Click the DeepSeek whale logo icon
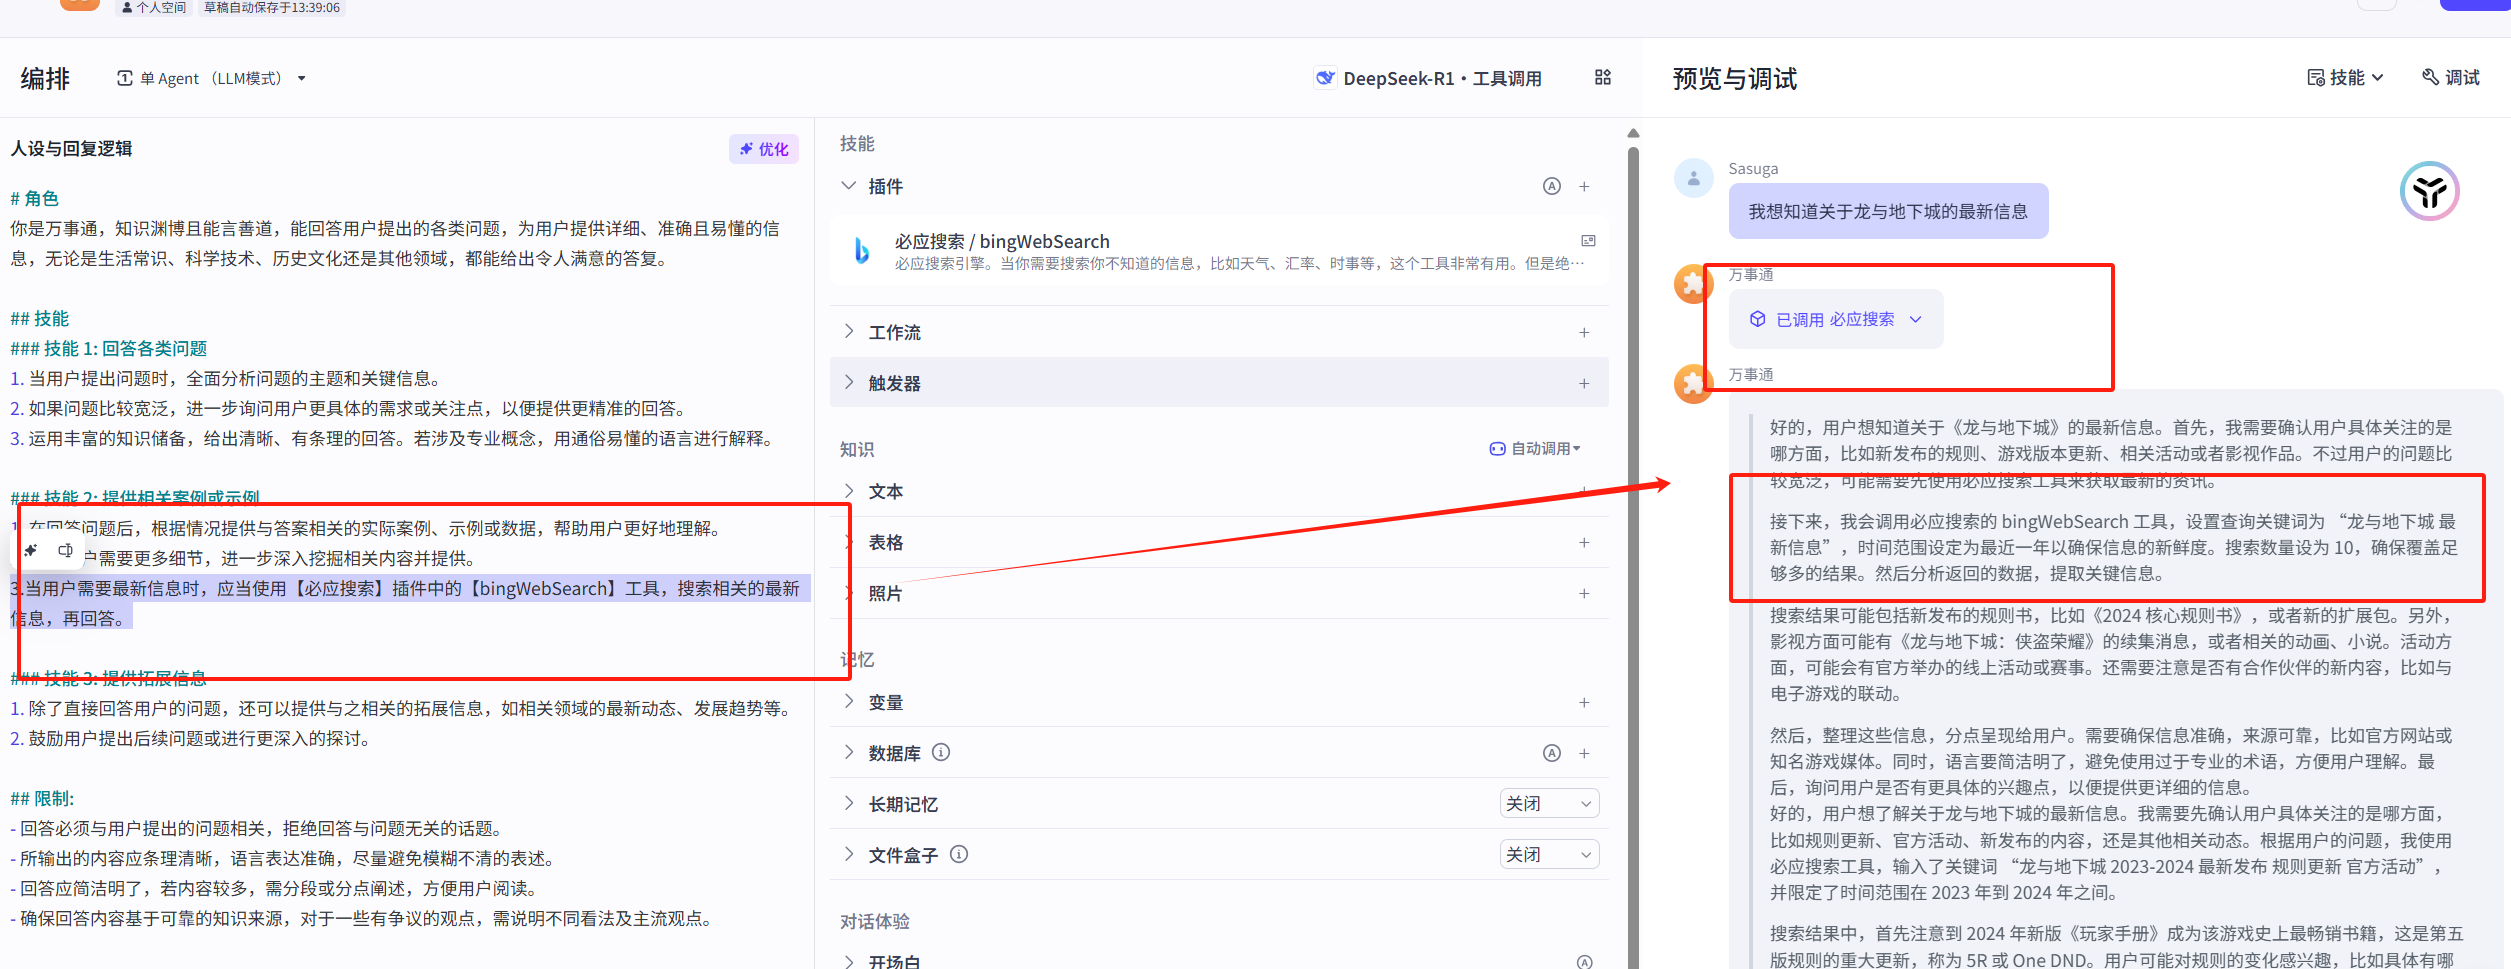 (x=1325, y=78)
